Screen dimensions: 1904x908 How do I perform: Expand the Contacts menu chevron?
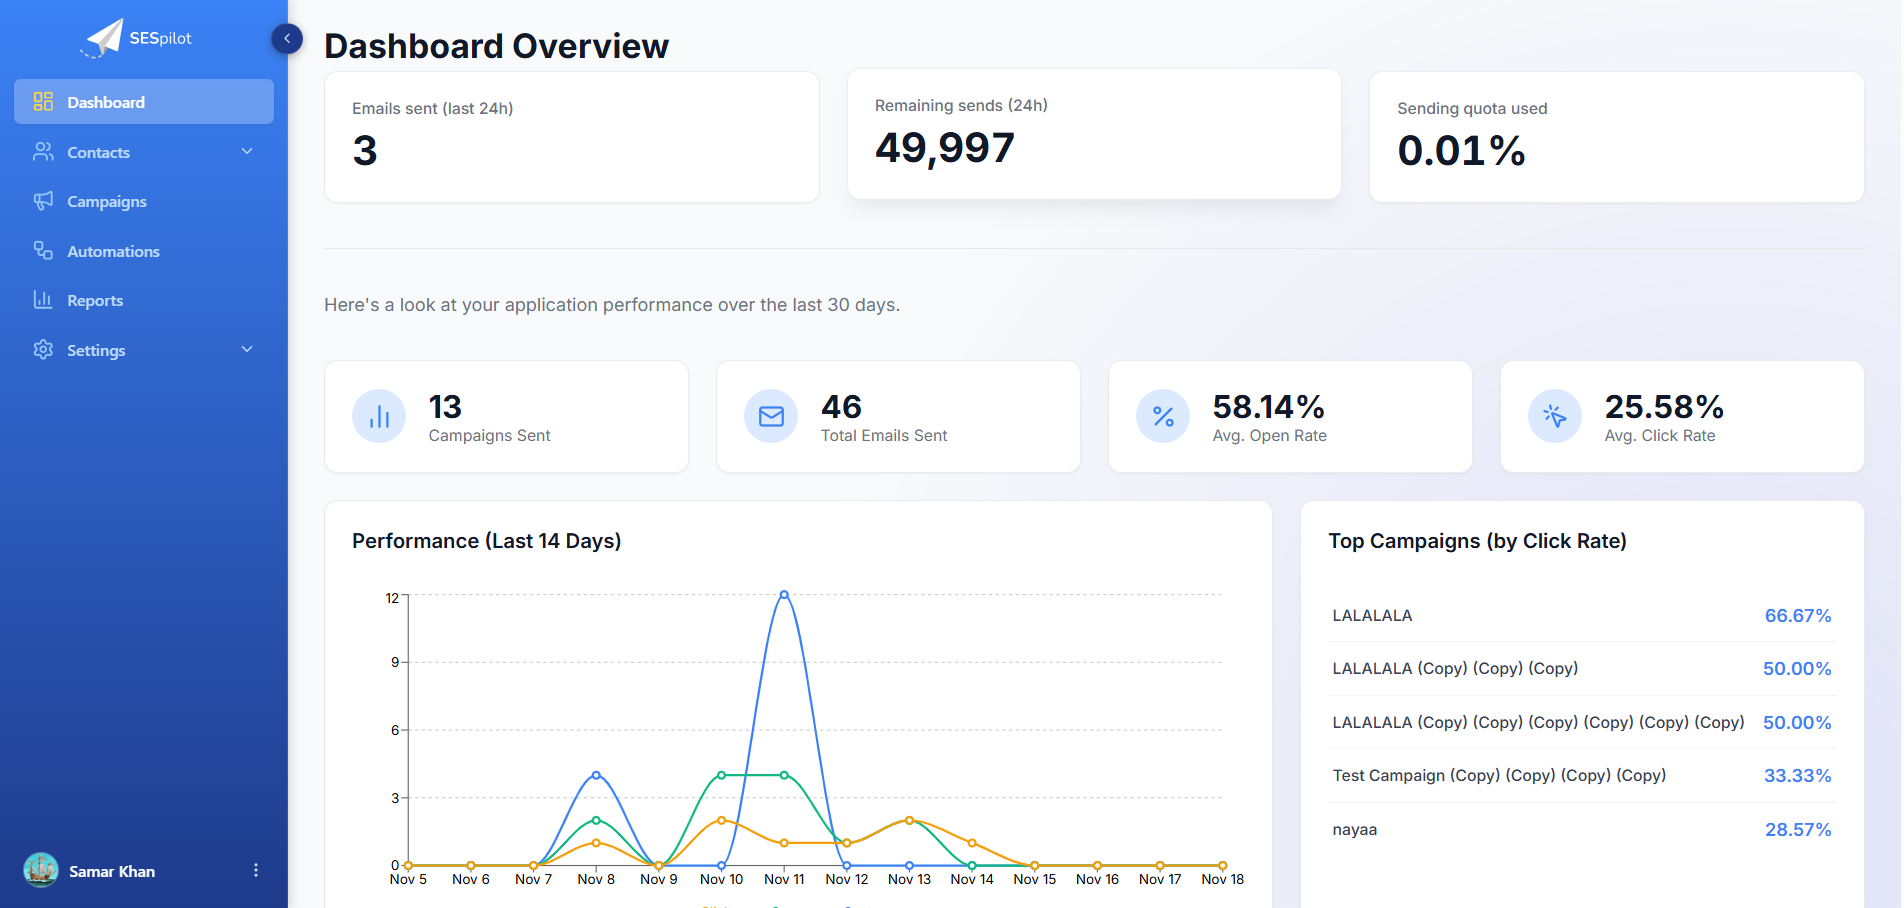247,151
